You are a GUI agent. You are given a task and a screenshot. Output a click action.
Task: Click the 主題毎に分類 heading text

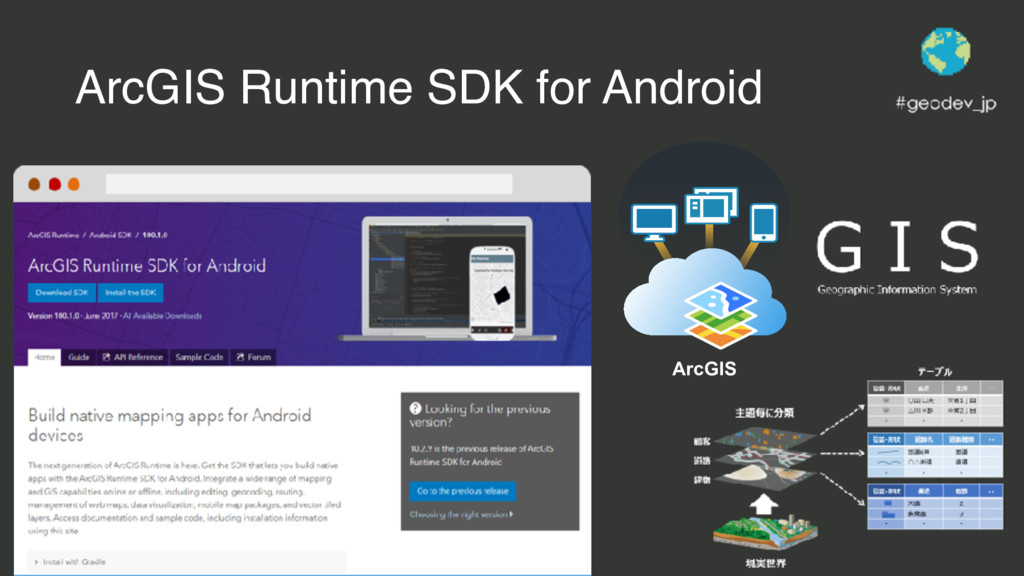[765, 413]
